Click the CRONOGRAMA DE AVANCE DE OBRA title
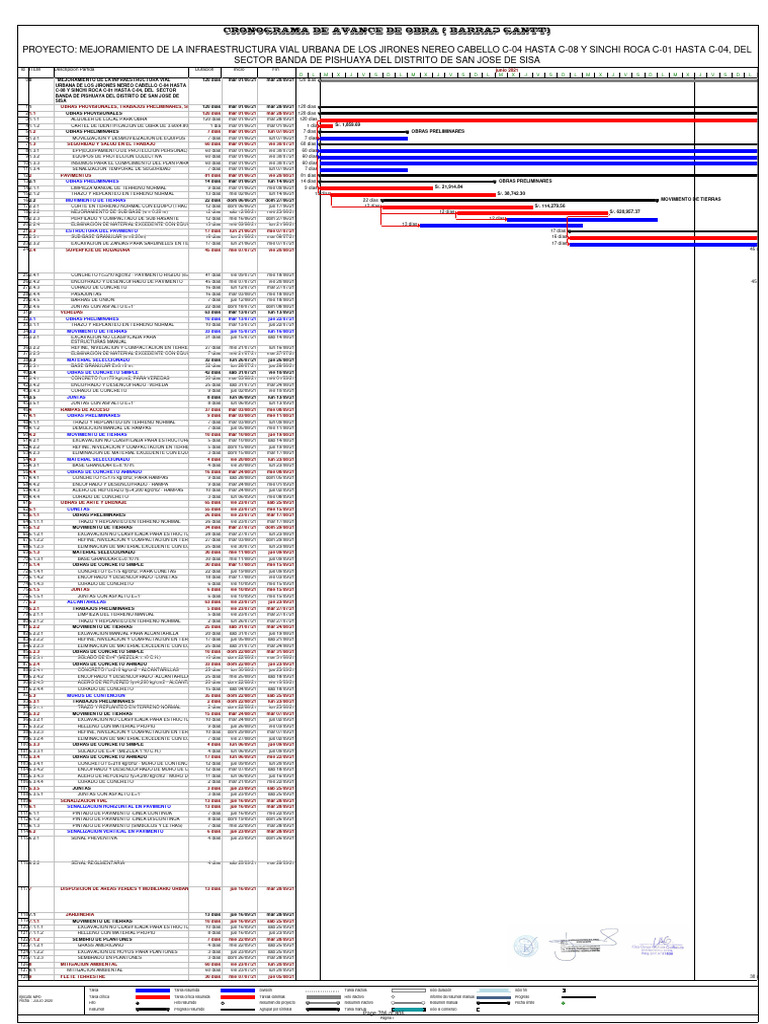Screen dimensions: 768x1024 click(387, 31)
